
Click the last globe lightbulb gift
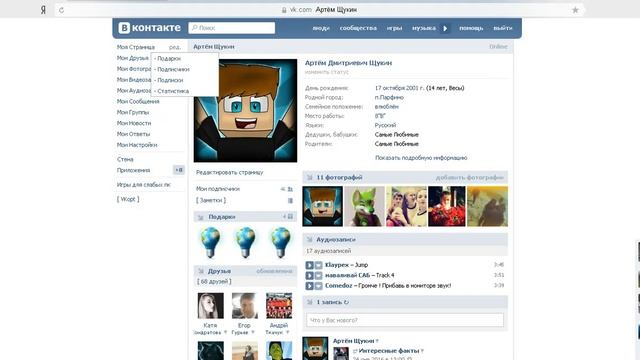click(x=280, y=242)
